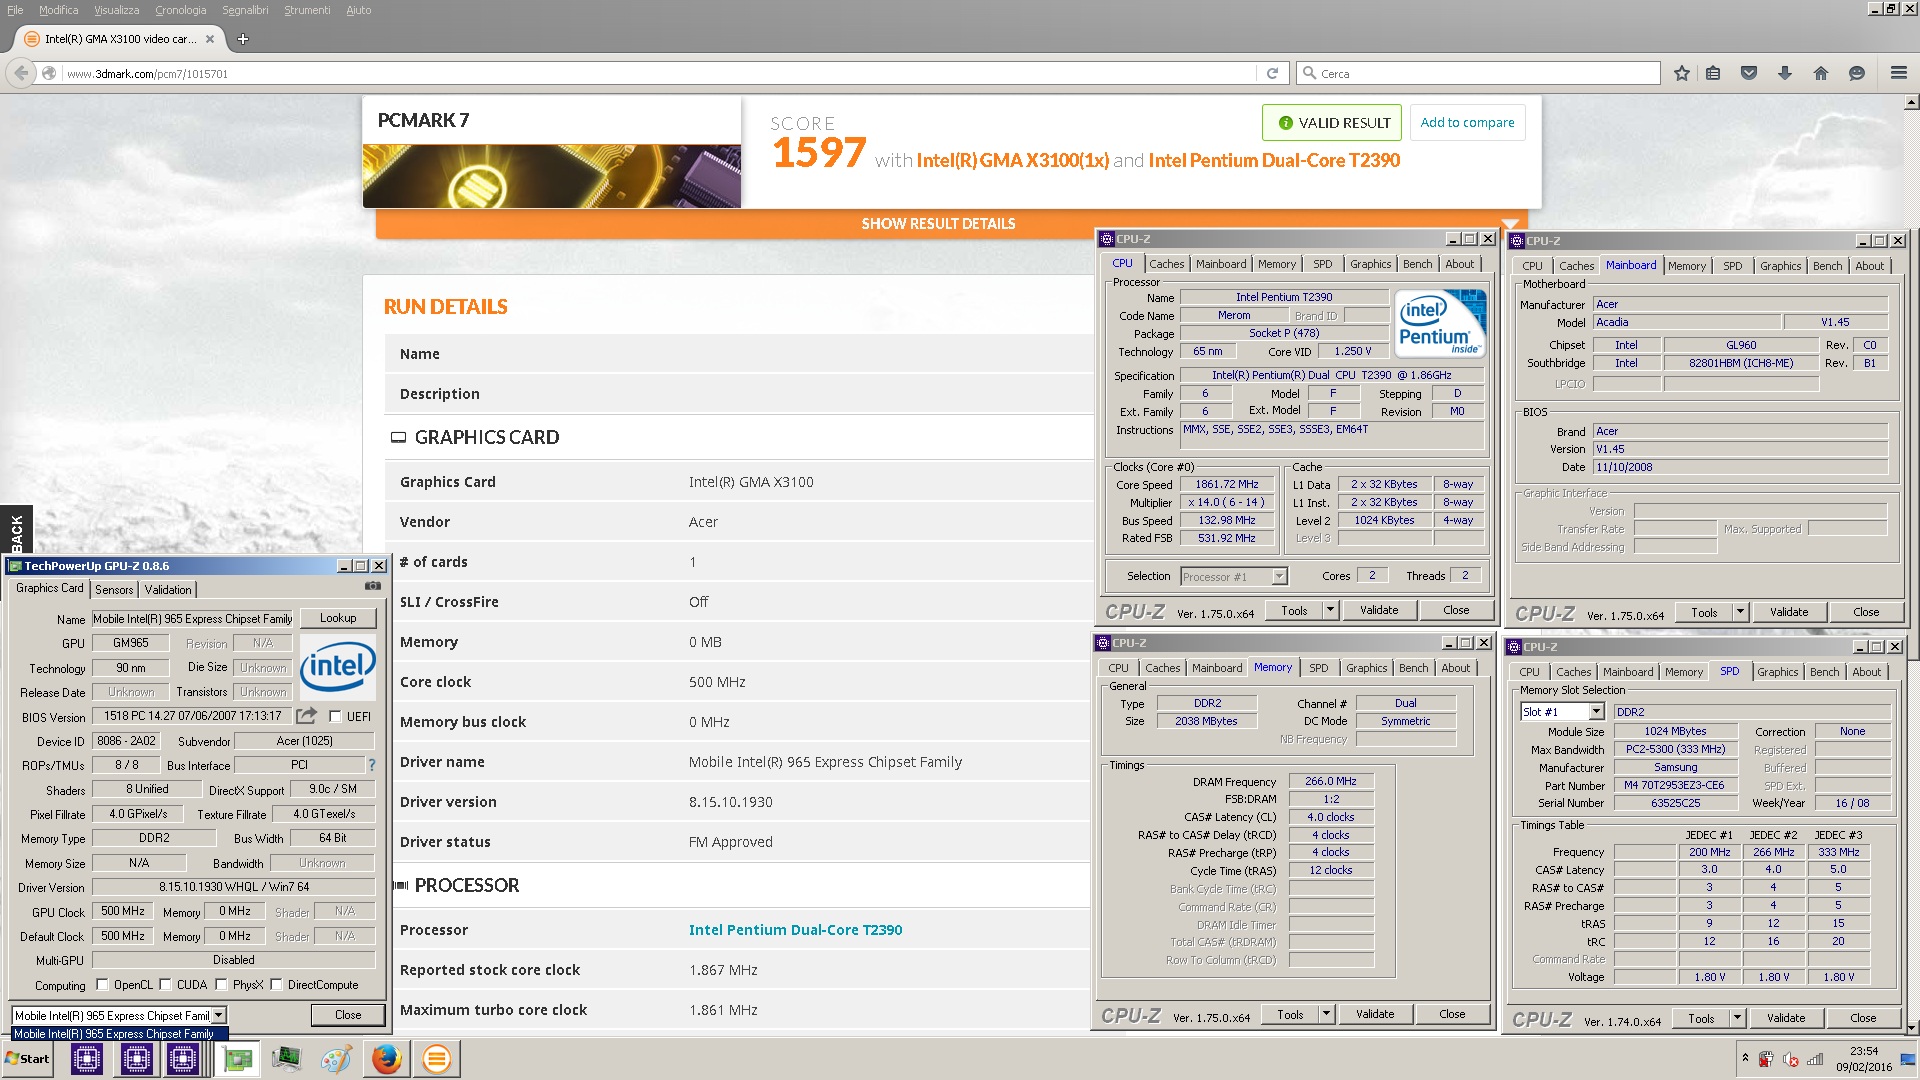
Task: Bookmark this page with the star icon
Action: [x=1682, y=73]
